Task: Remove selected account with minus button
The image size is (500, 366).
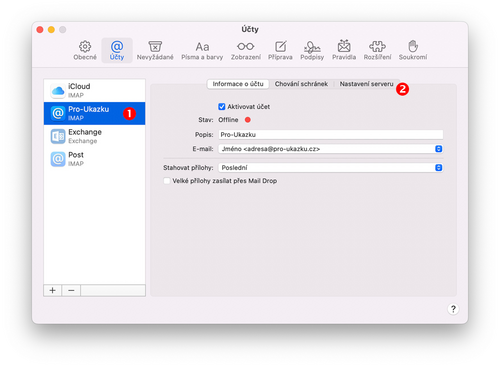Action: [x=71, y=290]
